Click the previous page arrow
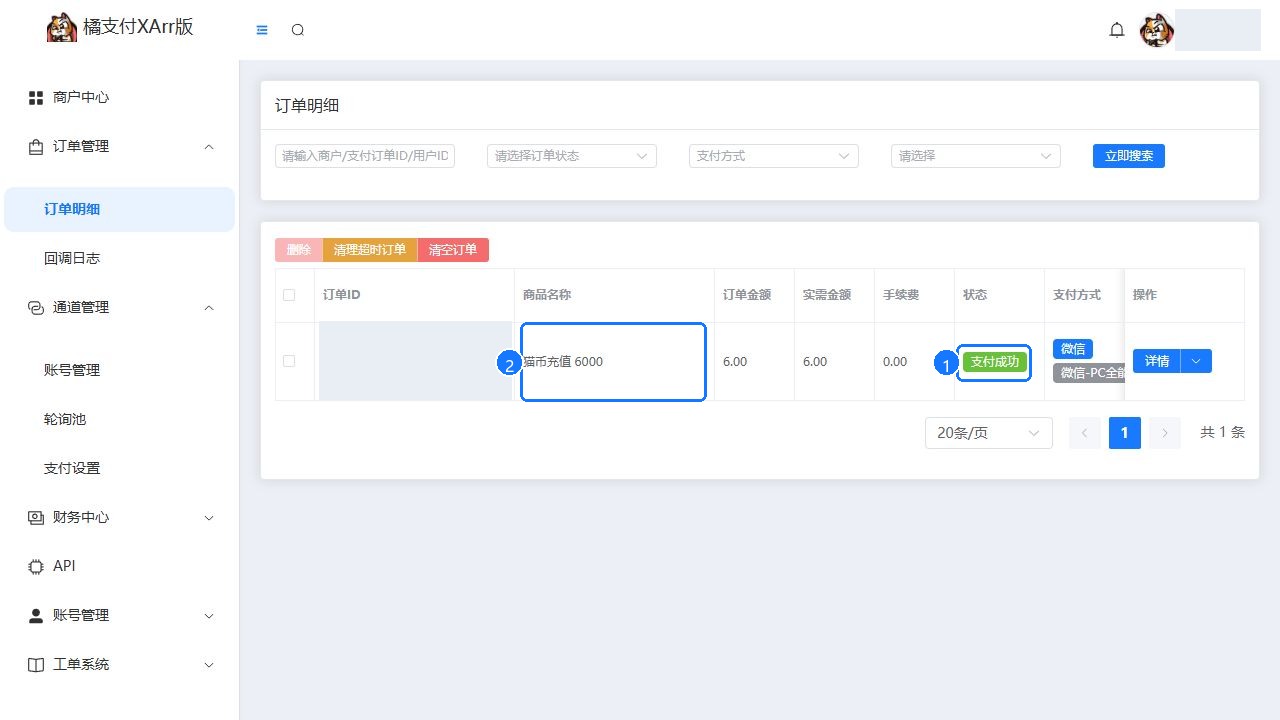This screenshot has width=1280, height=720. (1084, 432)
